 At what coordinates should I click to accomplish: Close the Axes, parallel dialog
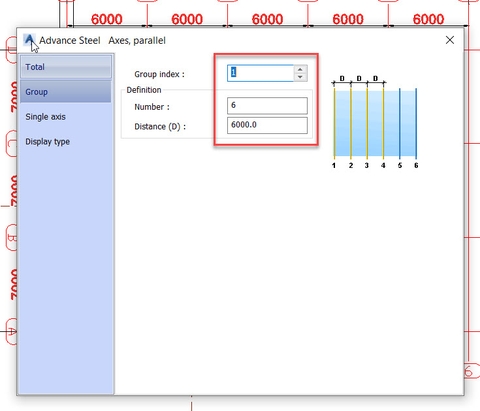point(450,40)
